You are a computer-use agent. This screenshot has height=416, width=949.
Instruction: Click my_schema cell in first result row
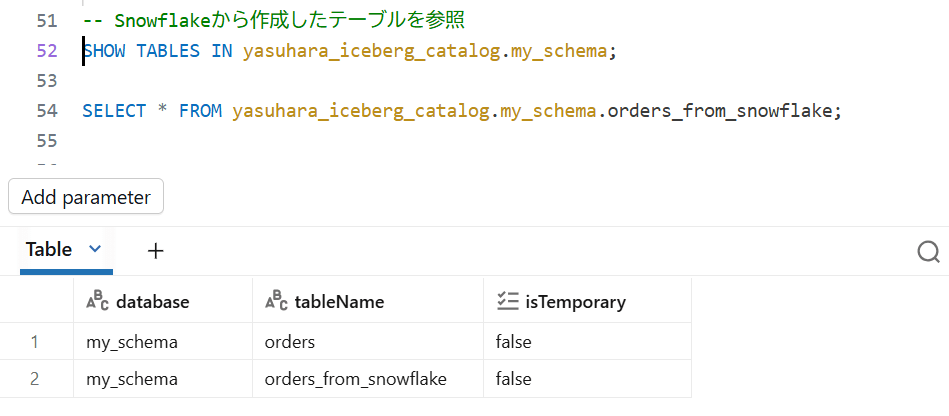(x=132, y=342)
